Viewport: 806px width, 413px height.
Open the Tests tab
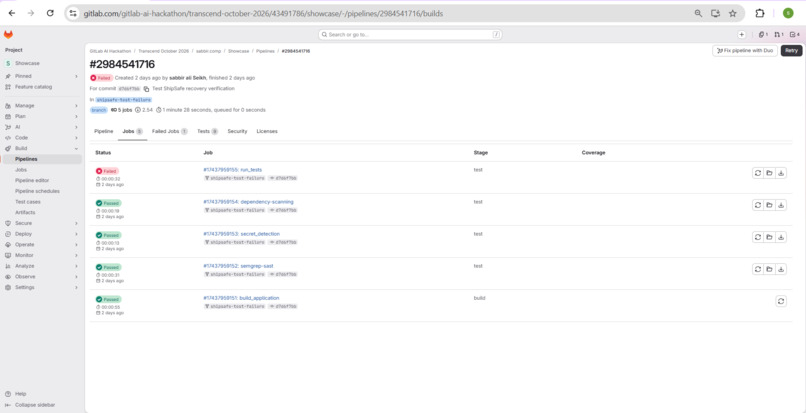pos(208,132)
